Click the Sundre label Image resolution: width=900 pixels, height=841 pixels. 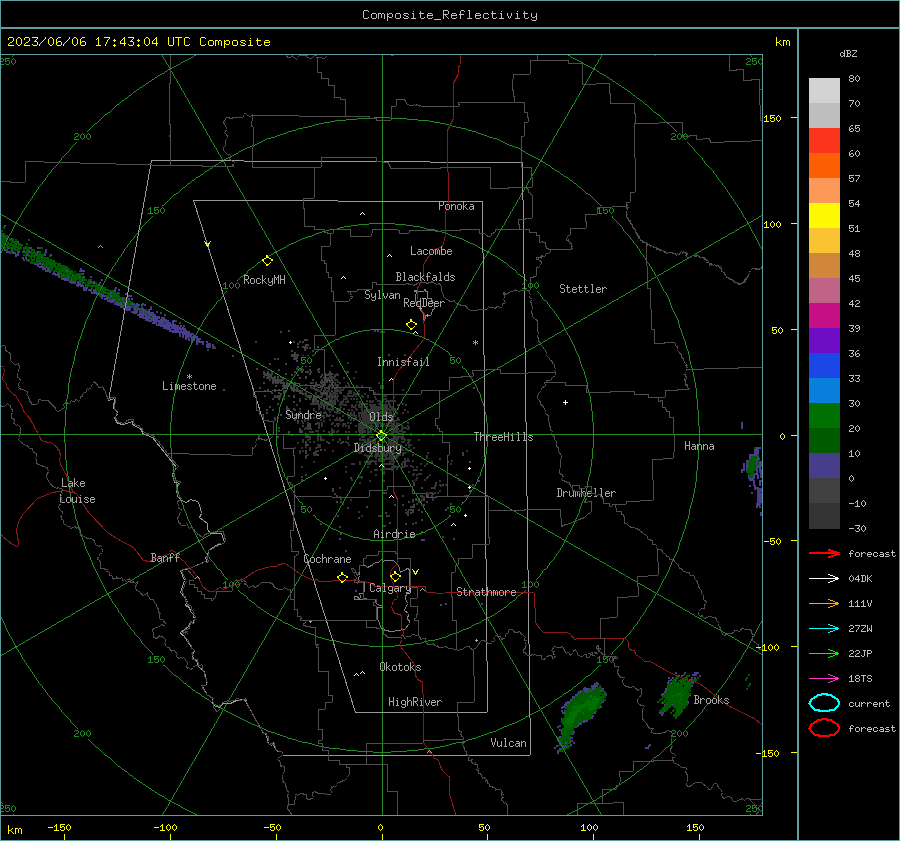point(303,414)
